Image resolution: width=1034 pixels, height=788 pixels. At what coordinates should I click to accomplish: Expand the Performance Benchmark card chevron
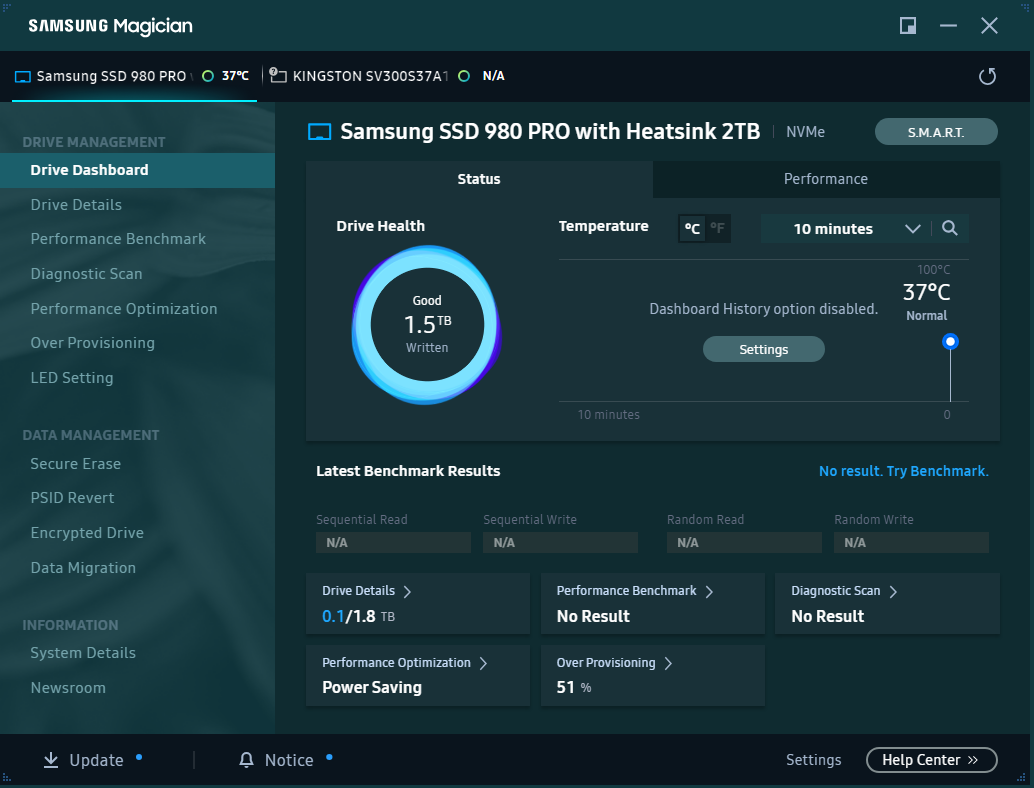(x=709, y=591)
